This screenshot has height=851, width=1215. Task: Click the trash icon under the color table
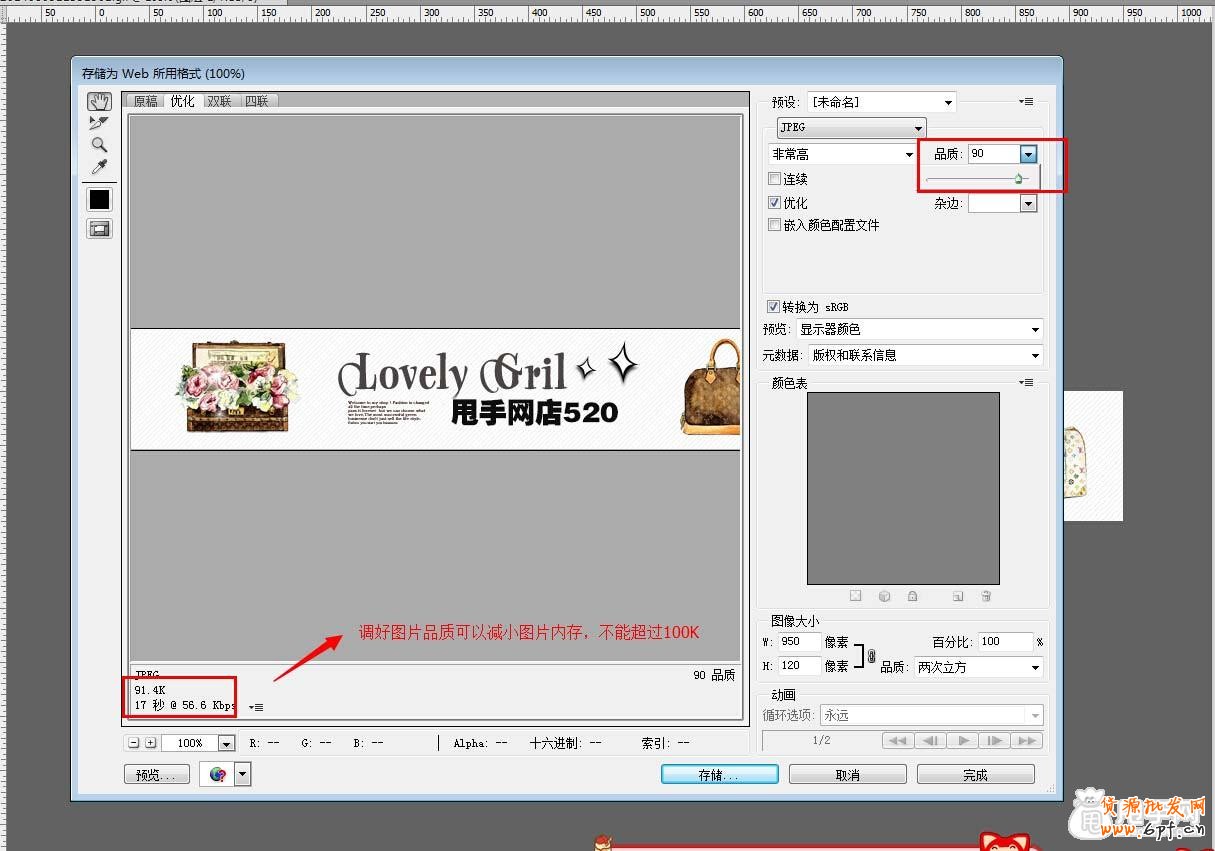[x=986, y=596]
